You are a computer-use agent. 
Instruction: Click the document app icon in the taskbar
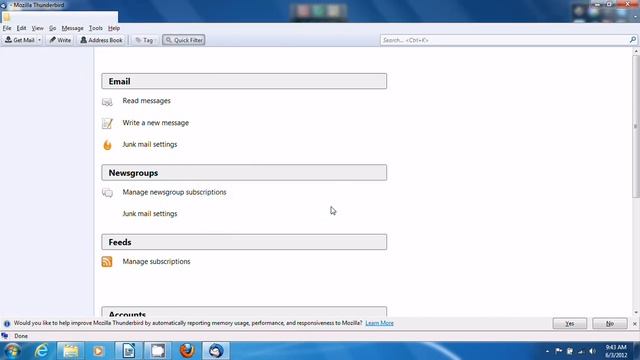point(129,351)
